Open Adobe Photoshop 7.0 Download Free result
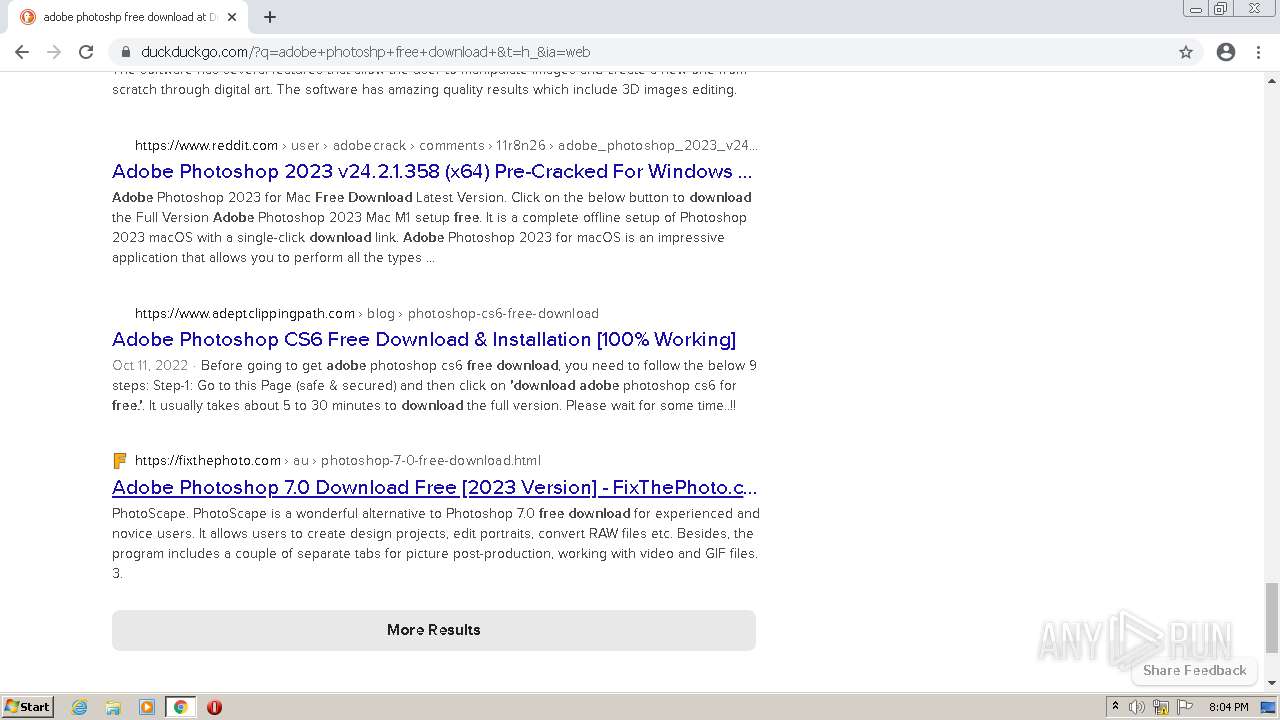Viewport: 1280px width, 720px height. click(435, 487)
